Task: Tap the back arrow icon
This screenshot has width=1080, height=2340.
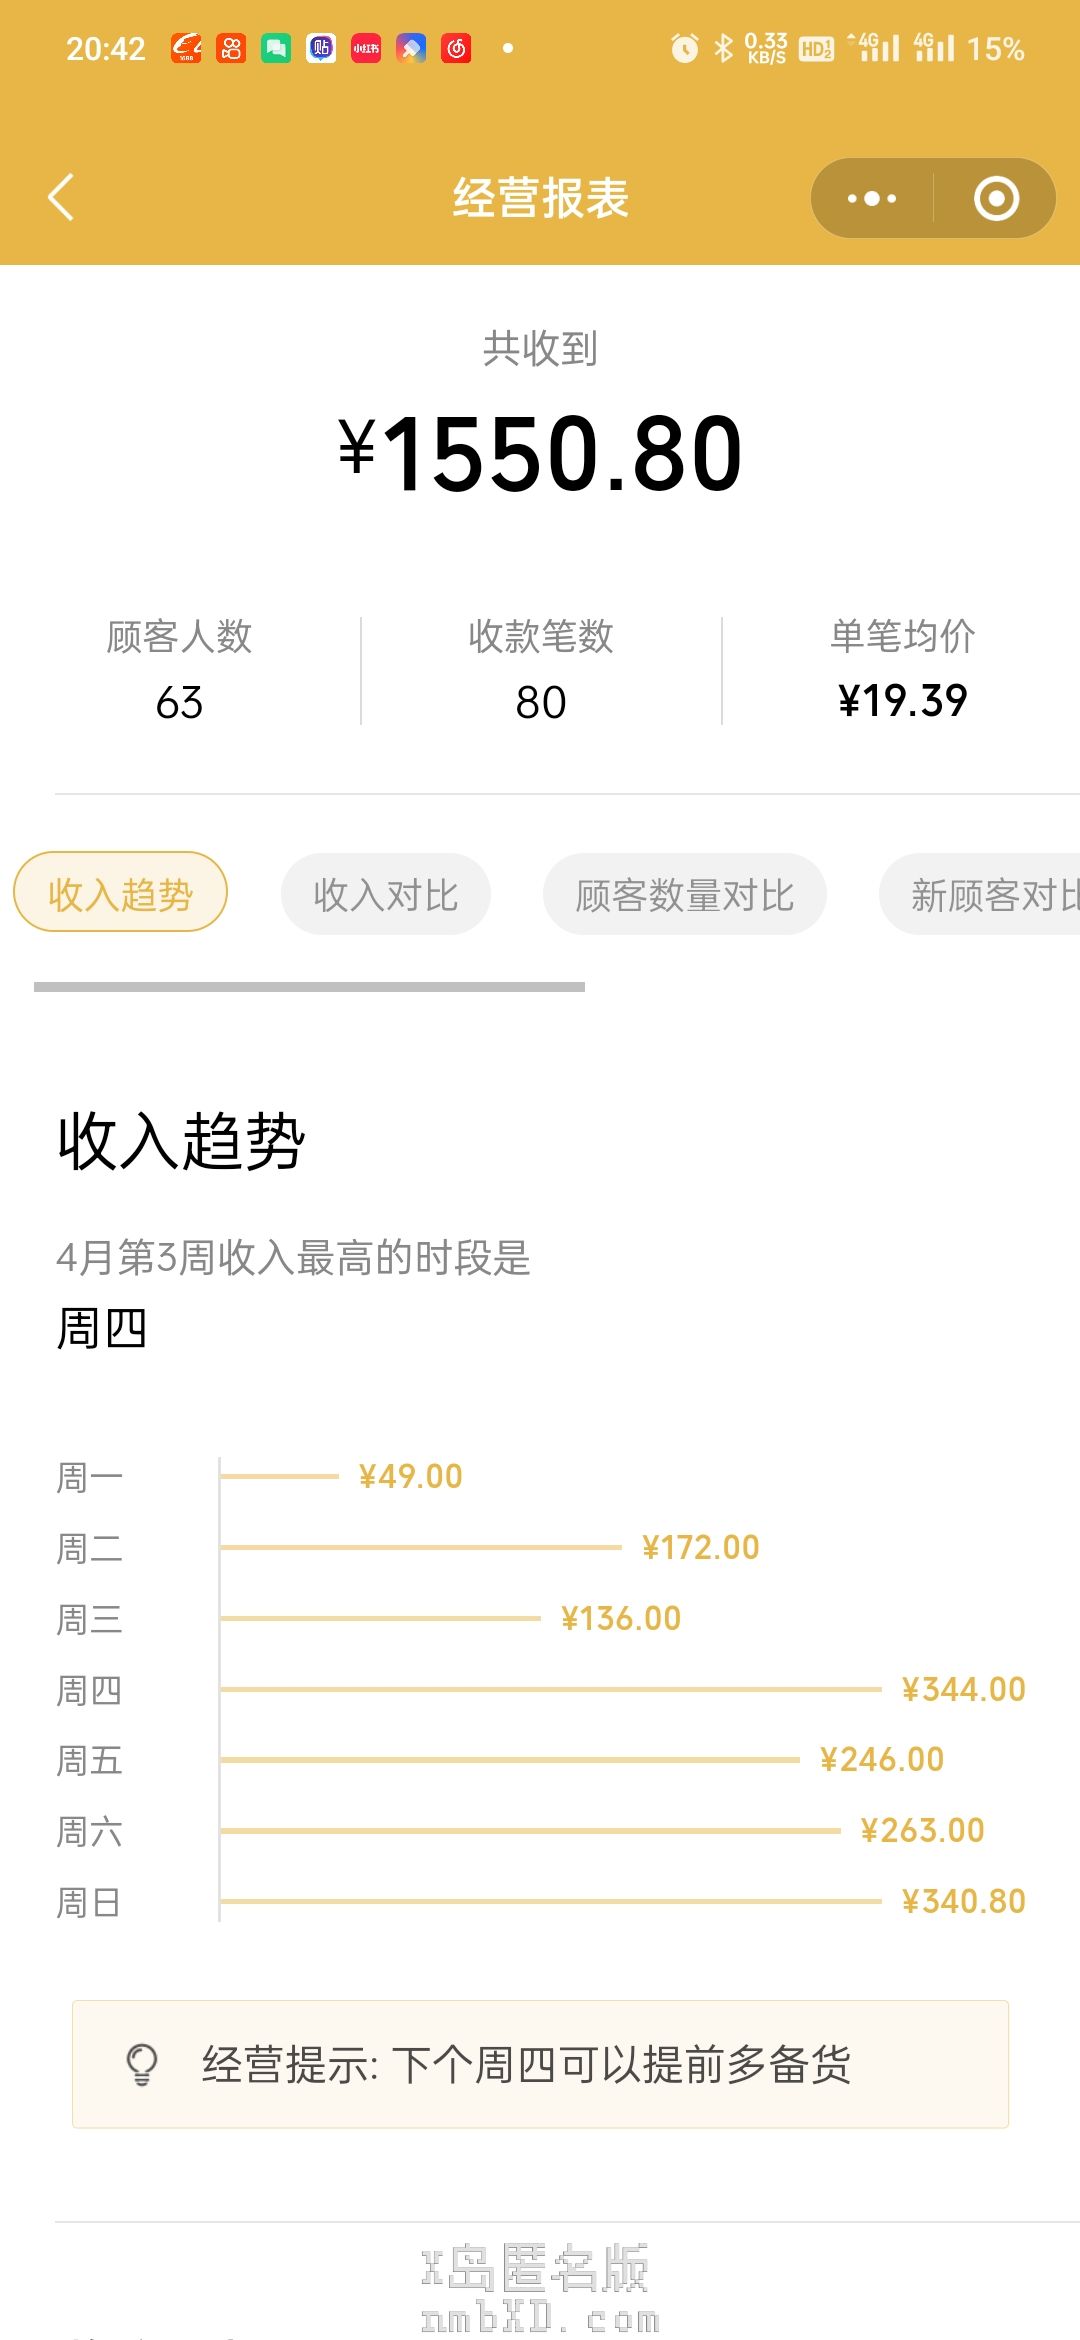Action: 62,197
